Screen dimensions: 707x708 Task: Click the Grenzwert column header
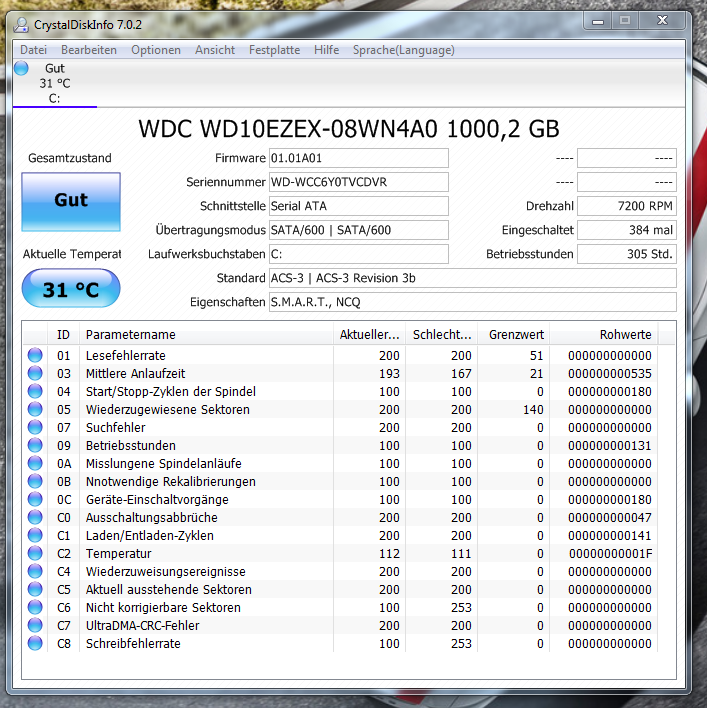point(513,335)
